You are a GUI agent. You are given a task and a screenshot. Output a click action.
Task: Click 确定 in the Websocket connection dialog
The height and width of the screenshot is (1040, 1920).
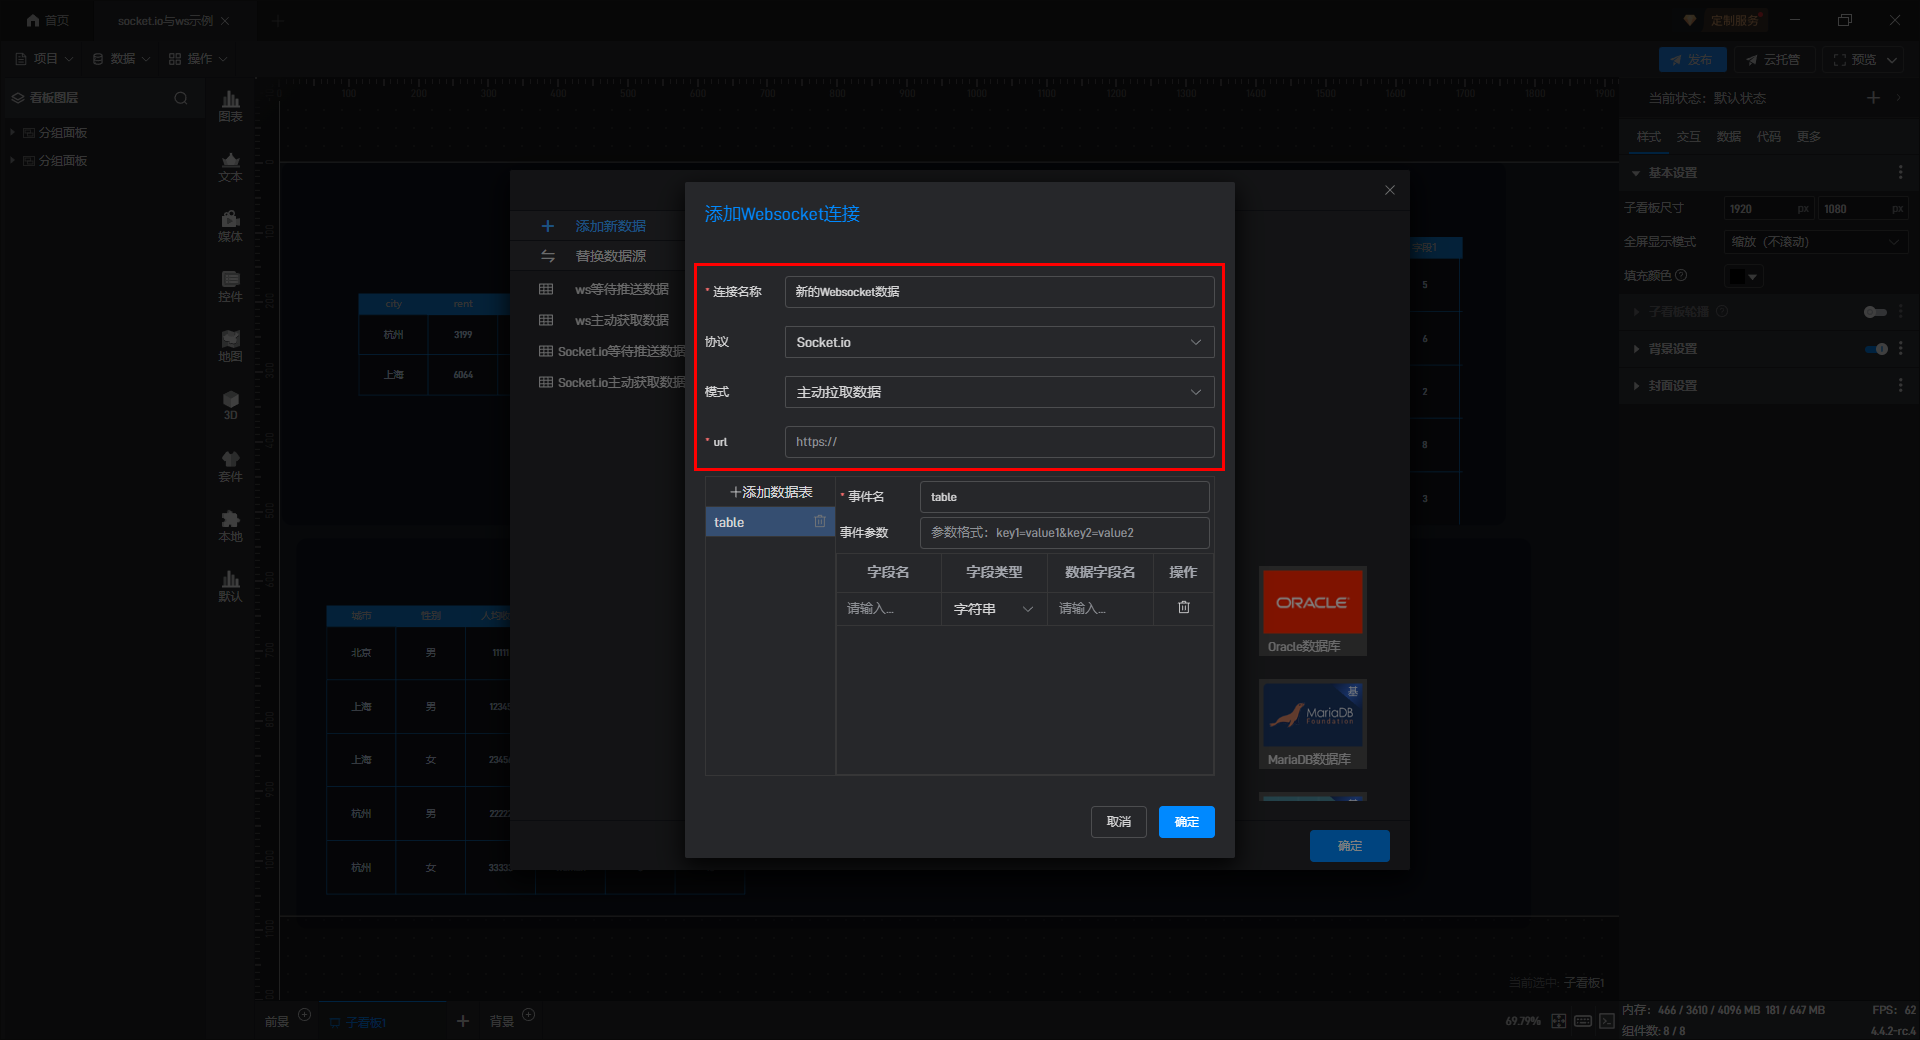click(x=1186, y=822)
